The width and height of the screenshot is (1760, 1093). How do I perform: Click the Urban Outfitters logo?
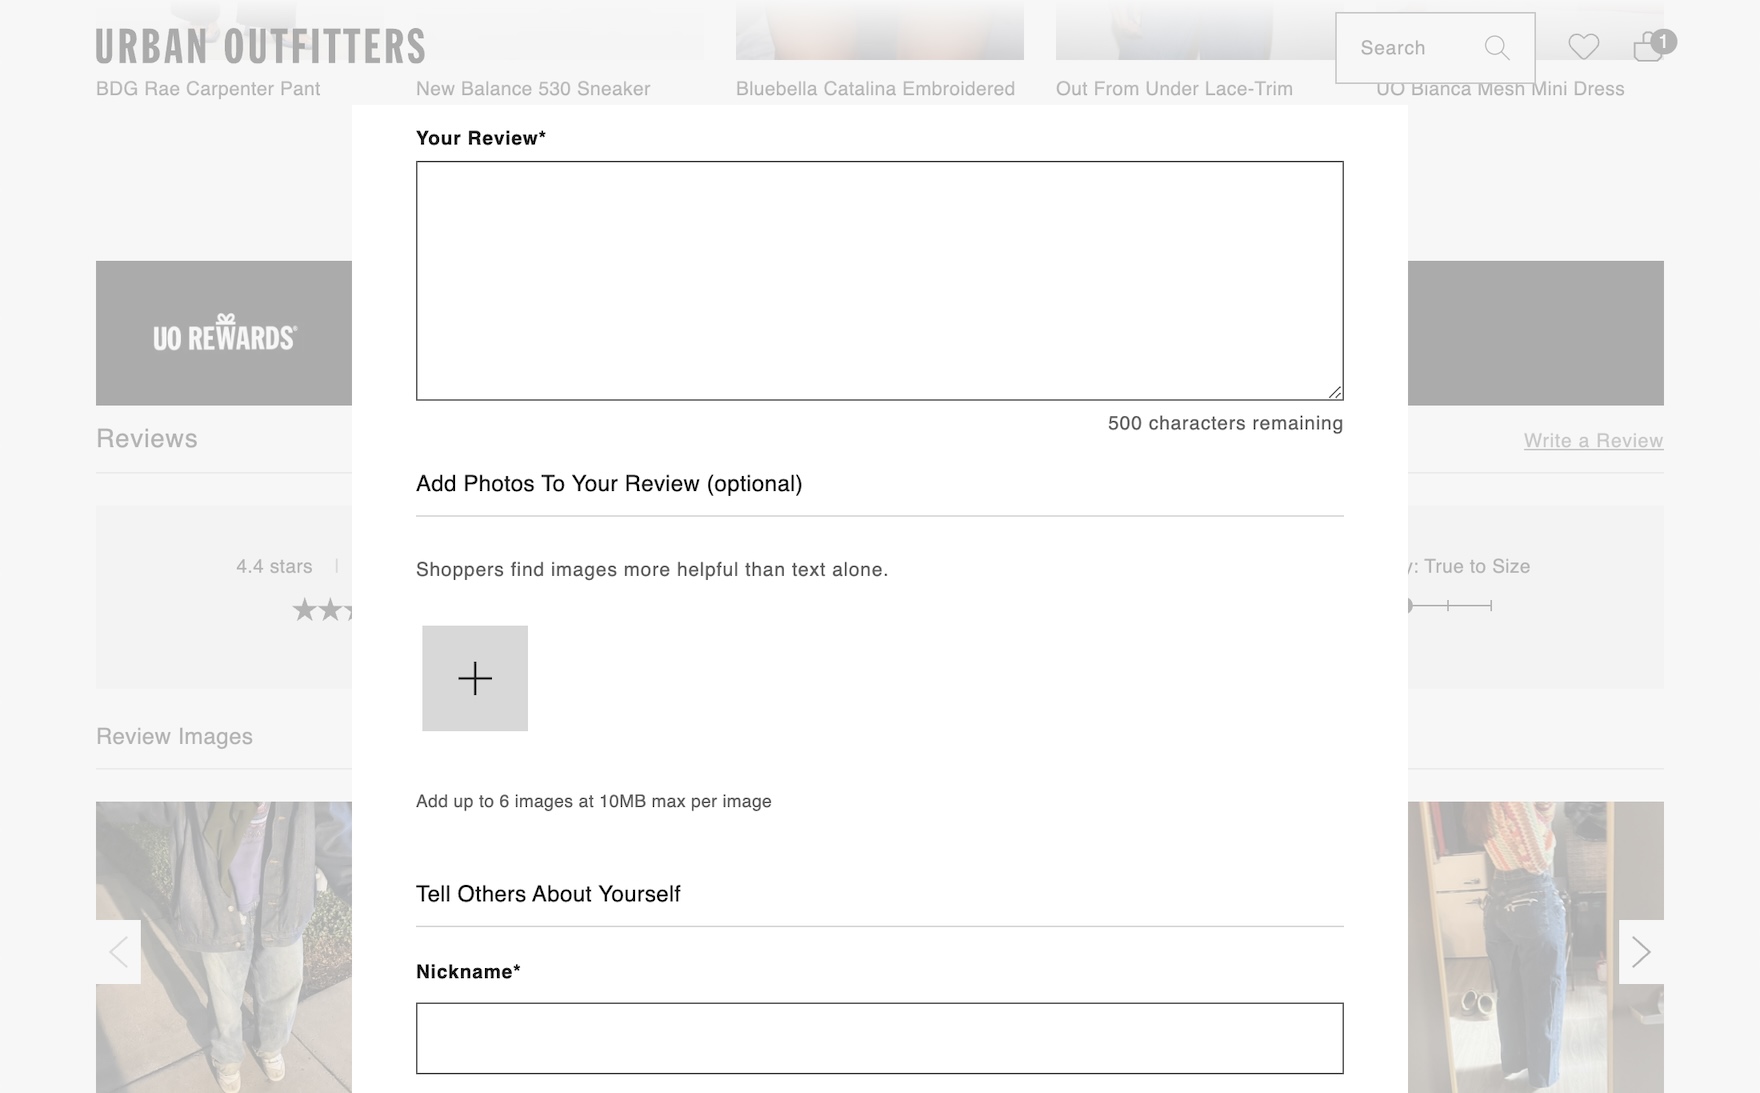click(260, 46)
